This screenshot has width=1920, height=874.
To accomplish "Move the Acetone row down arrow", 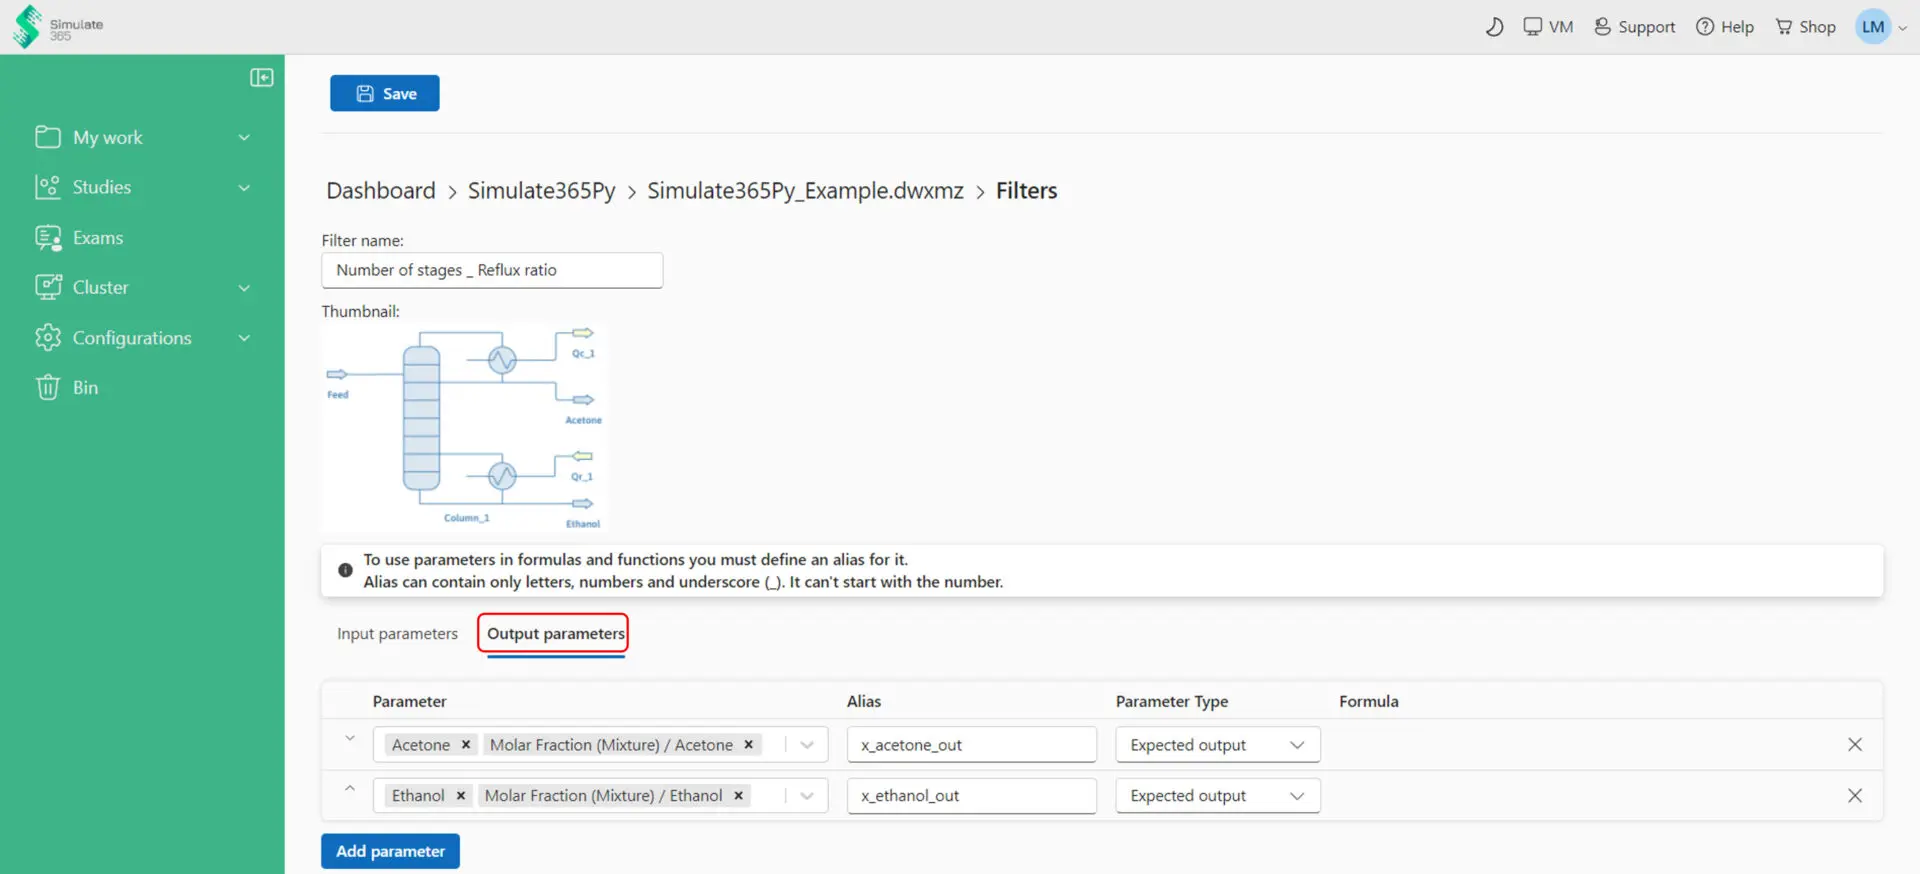I will point(350,738).
